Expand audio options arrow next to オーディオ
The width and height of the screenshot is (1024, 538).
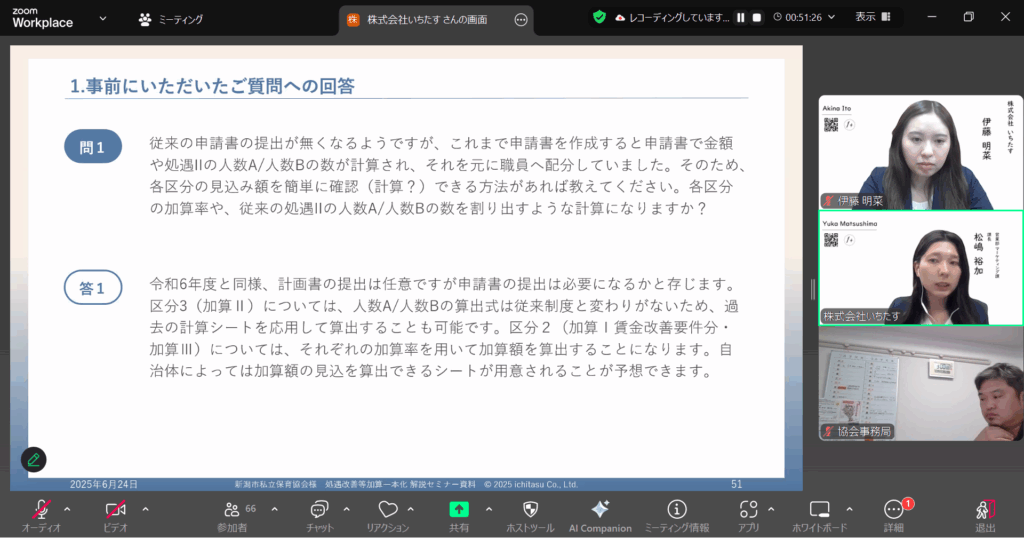(x=67, y=508)
